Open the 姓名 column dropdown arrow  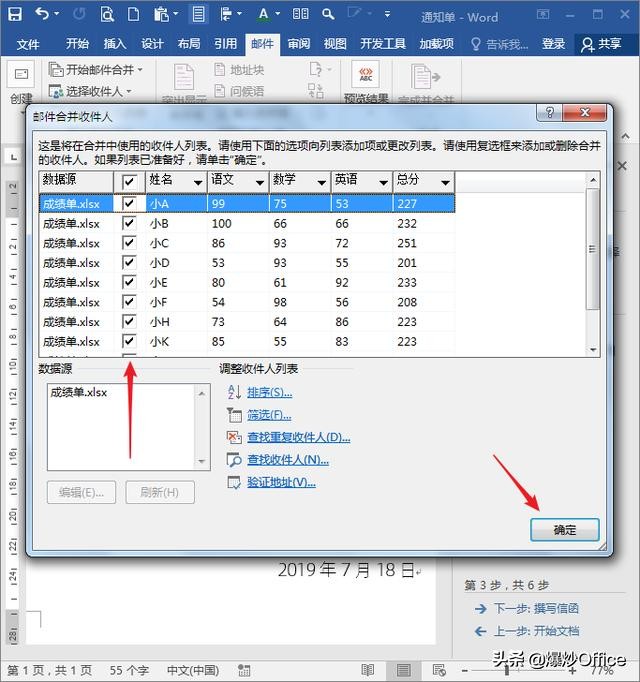[198, 183]
